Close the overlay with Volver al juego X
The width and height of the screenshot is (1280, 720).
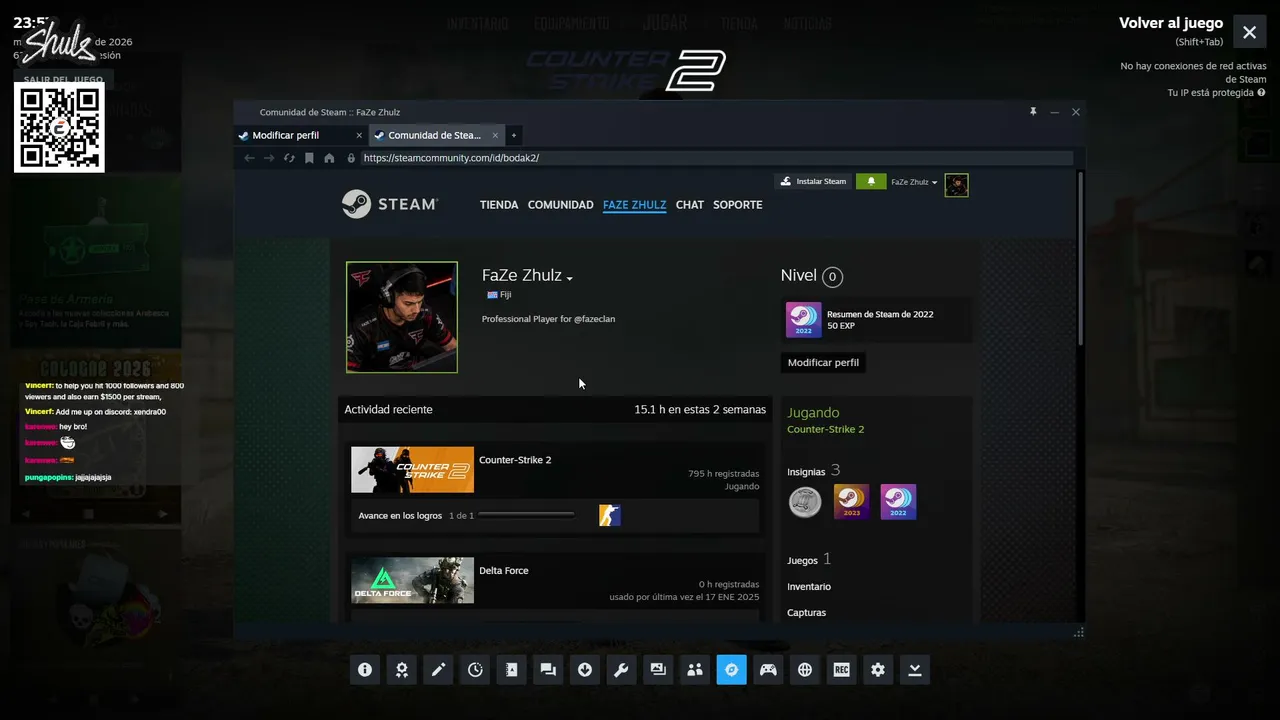(x=1249, y=32)
